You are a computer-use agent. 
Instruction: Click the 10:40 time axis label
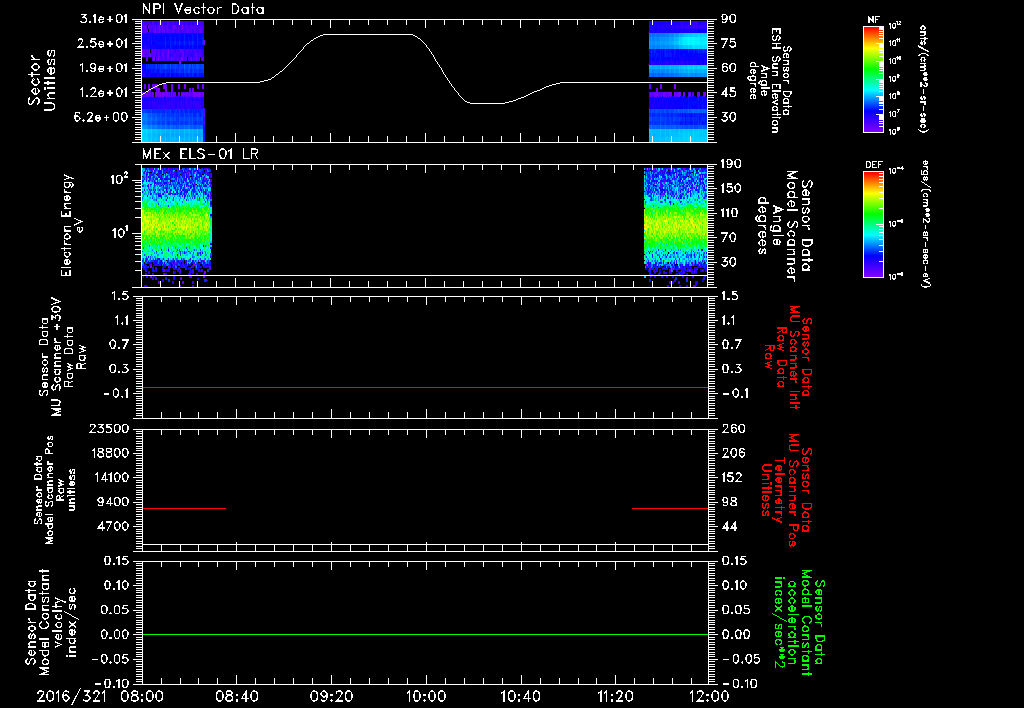[520, 696]
